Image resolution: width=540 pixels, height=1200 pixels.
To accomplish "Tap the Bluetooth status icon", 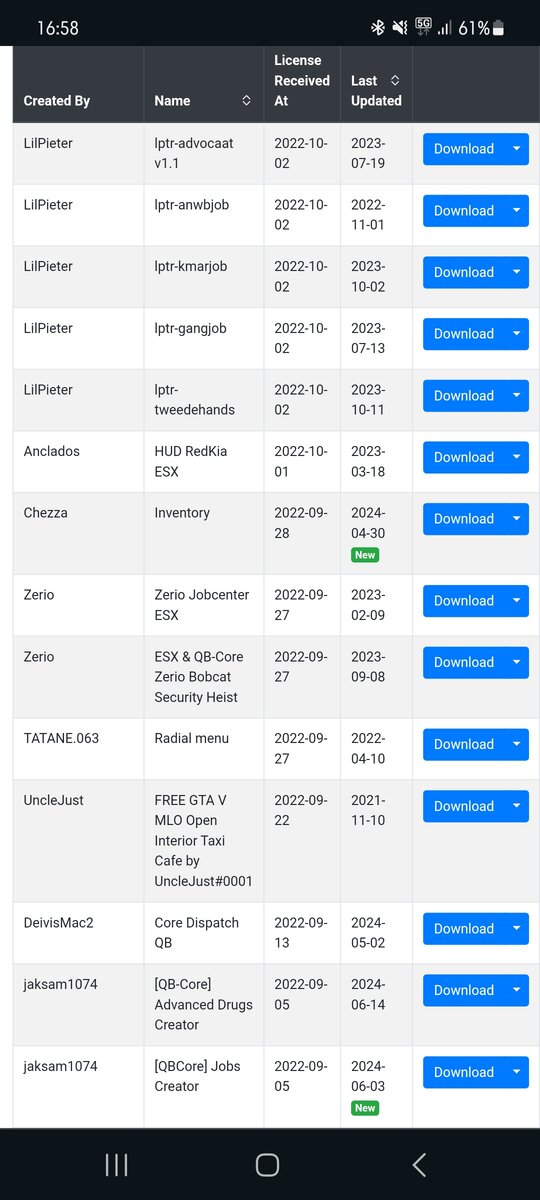I will click(x=378, y=28).
